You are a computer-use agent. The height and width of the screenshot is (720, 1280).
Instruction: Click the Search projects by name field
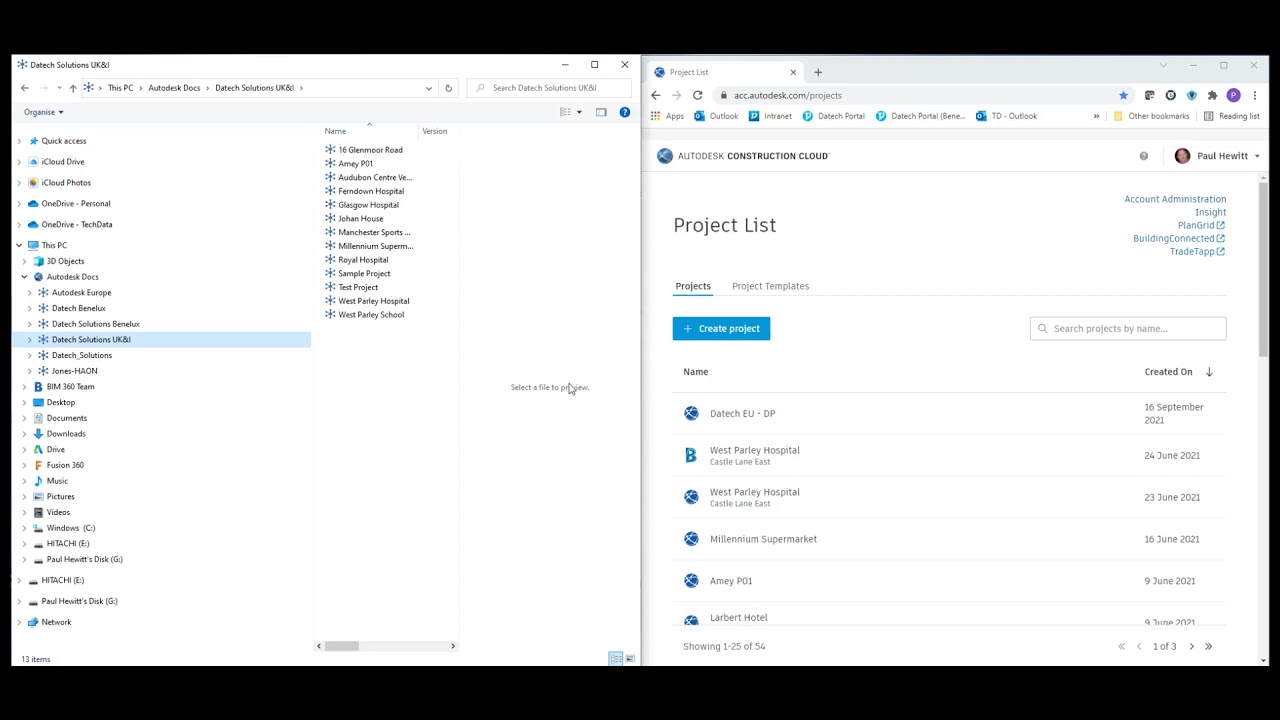click(1128, 329)
